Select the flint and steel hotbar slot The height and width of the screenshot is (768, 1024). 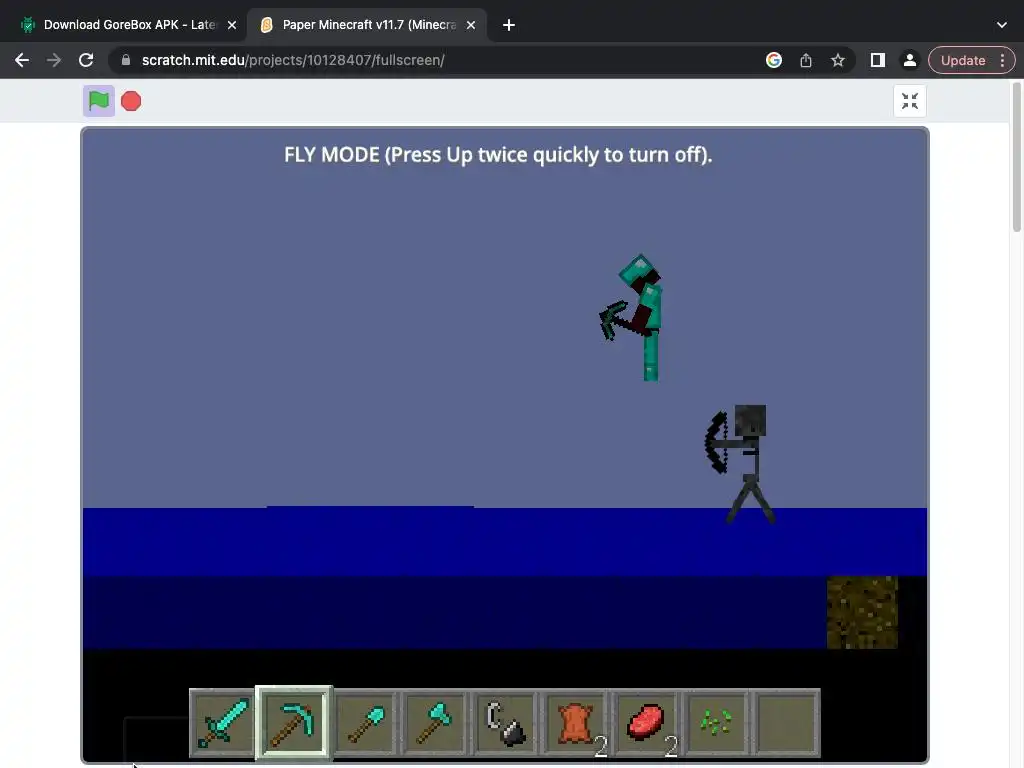point(506,723)
